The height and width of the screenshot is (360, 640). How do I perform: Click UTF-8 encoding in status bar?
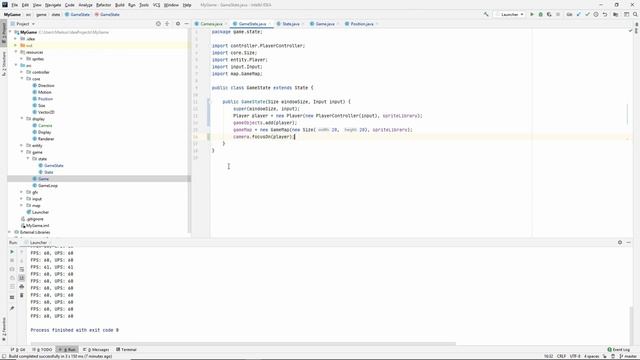[x=575, y=356]
